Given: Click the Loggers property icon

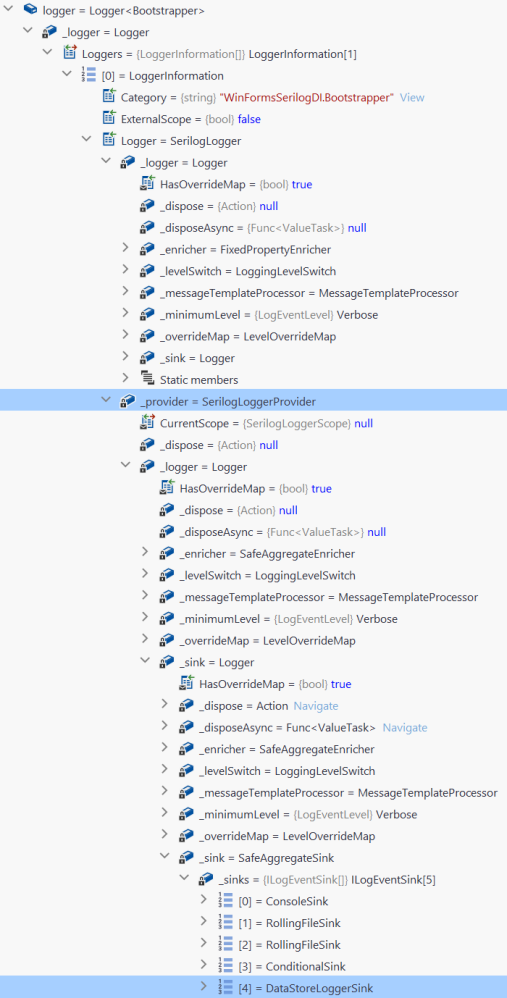Looking at the screenshot, I should coord(70,53).
